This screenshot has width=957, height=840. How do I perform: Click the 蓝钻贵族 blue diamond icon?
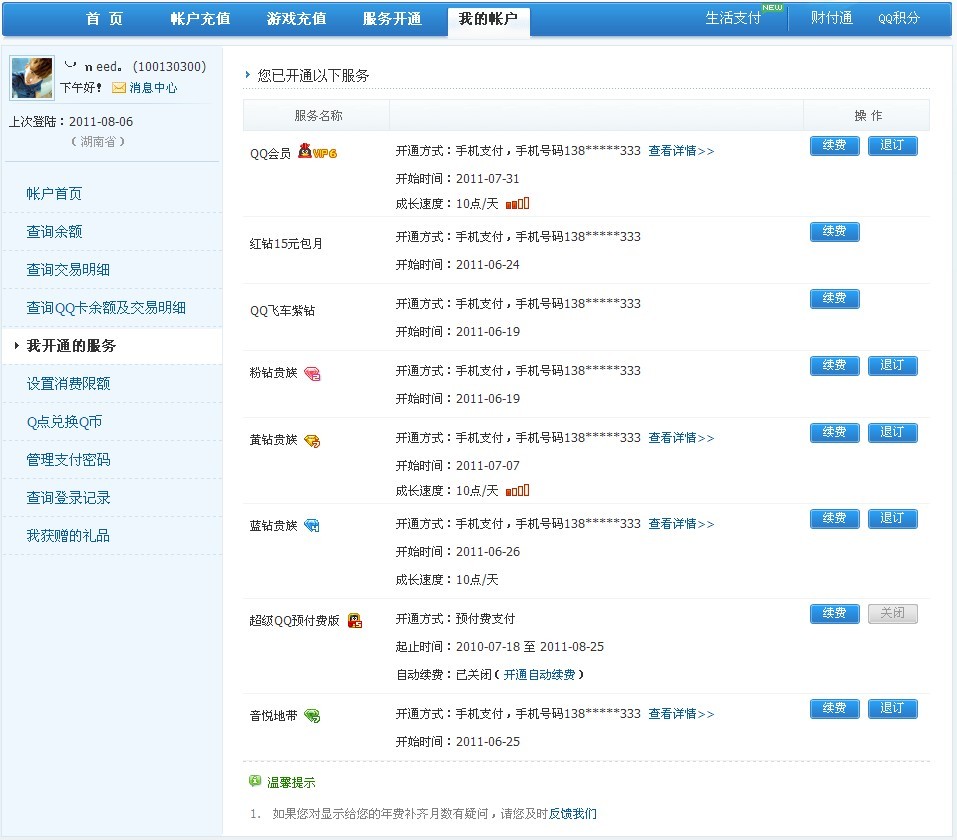point(312,526)
